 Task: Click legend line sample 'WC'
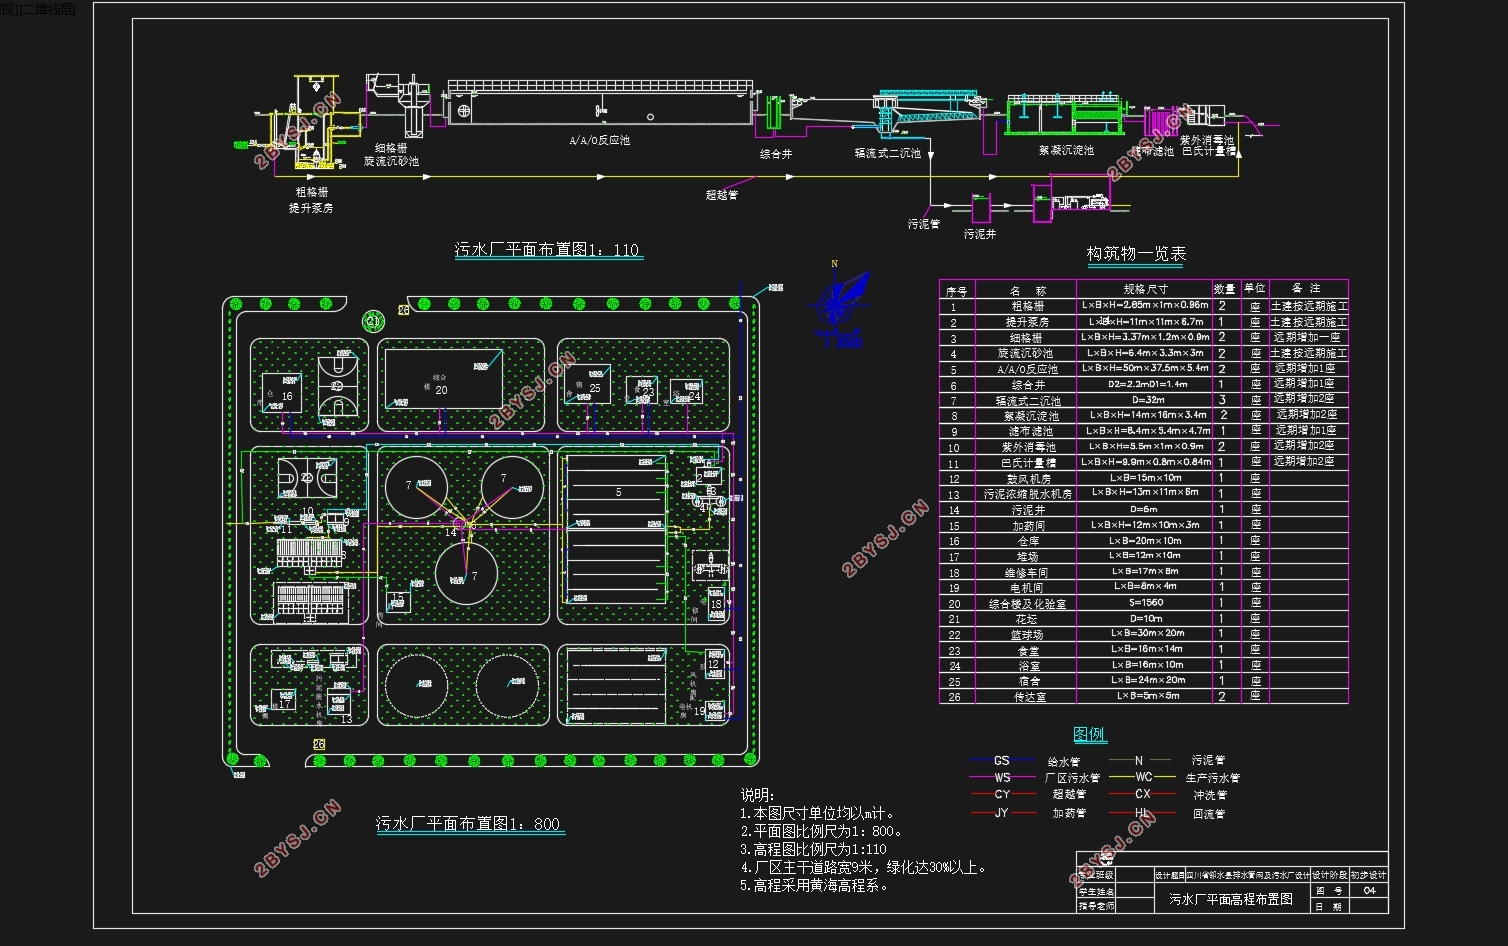[x=1143, y=776]
